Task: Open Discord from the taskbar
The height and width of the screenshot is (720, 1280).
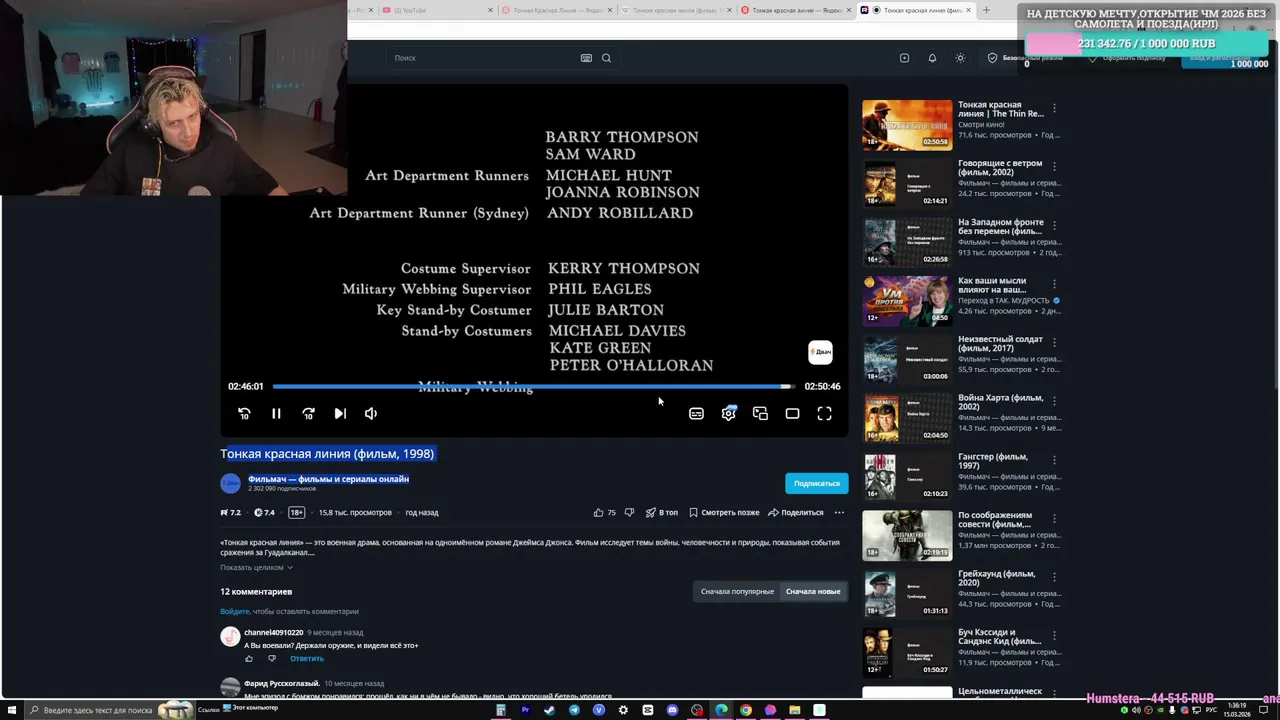Action: 672,710
